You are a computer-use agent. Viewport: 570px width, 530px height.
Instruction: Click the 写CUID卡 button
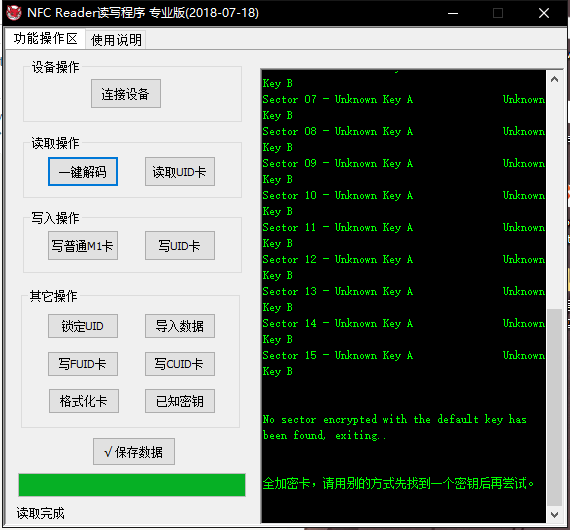pyautogui.click(x=180, y=364)
